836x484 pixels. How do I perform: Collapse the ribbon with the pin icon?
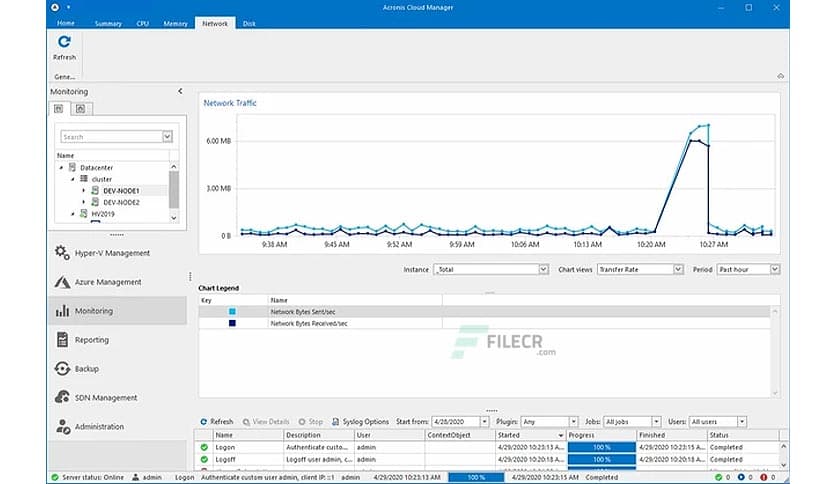tap(780, 76)
